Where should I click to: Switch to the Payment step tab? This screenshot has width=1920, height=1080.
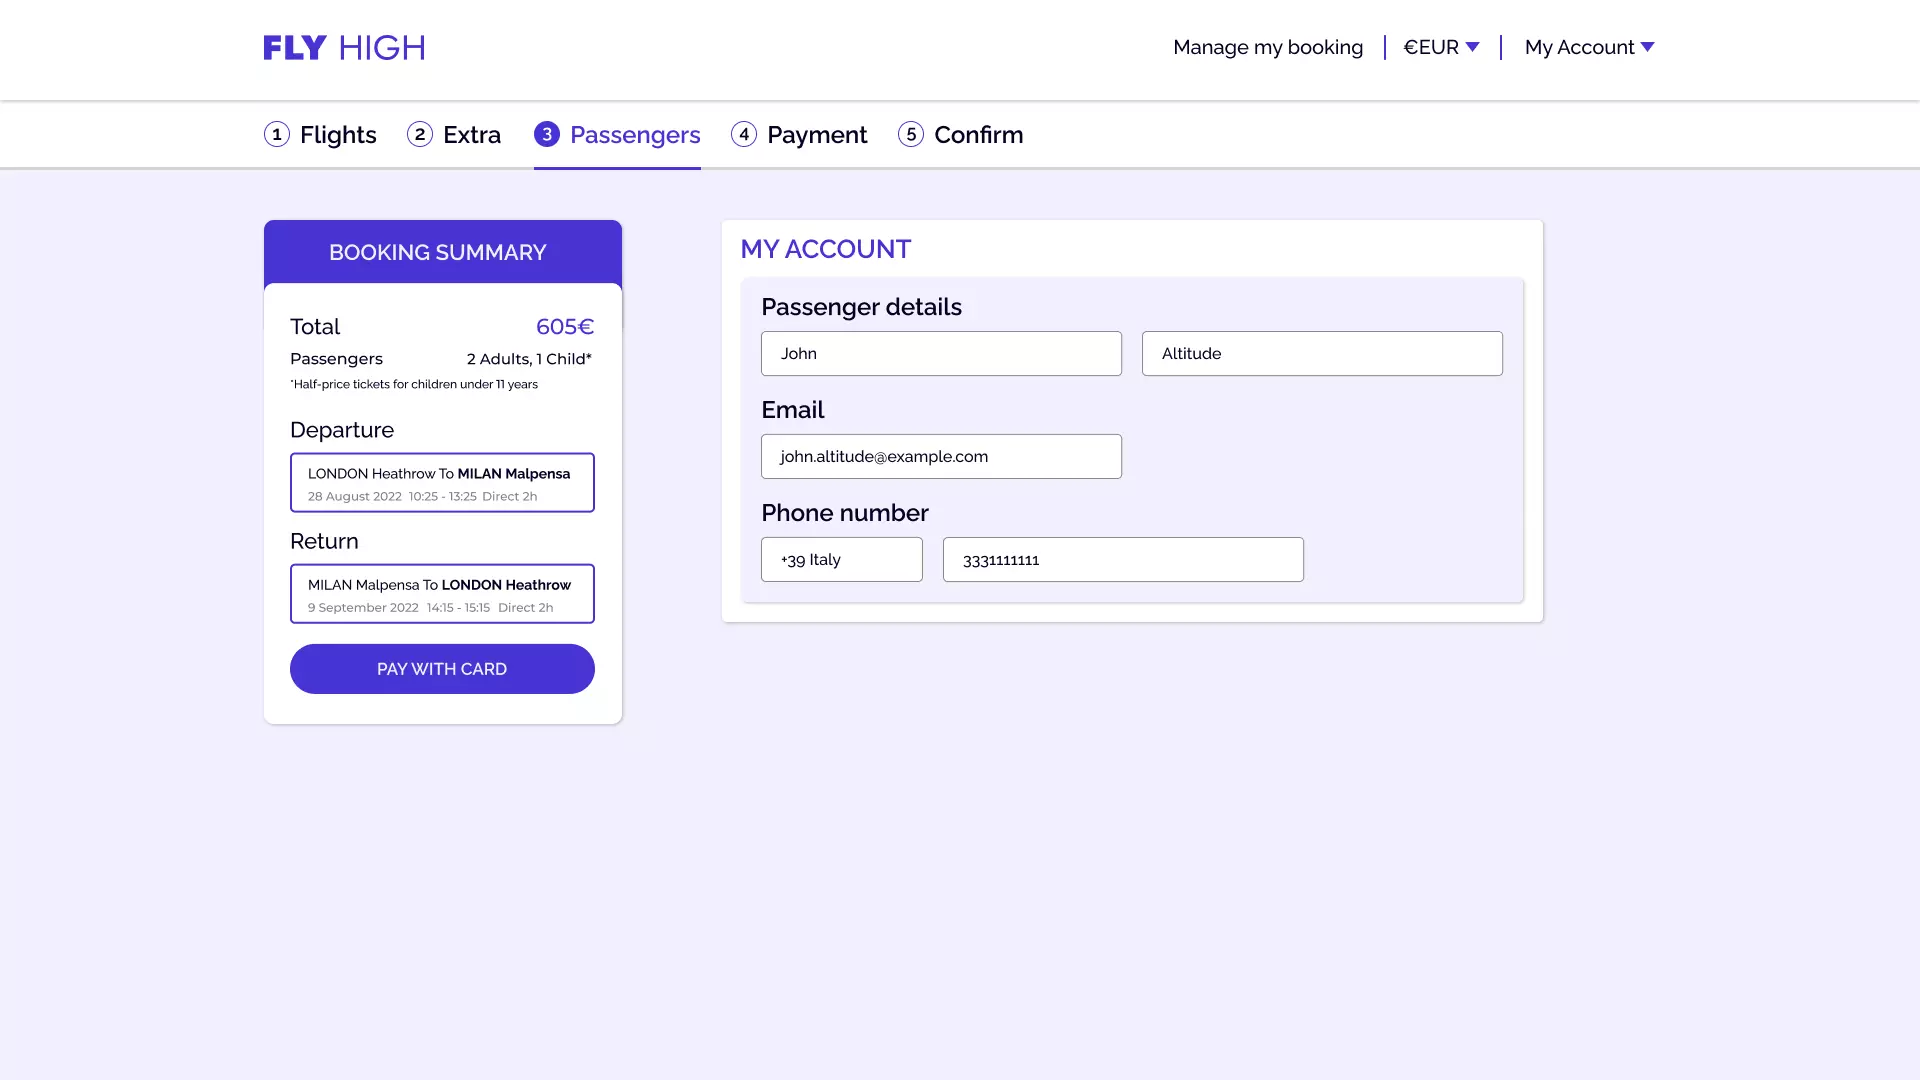tap(817, 135)
